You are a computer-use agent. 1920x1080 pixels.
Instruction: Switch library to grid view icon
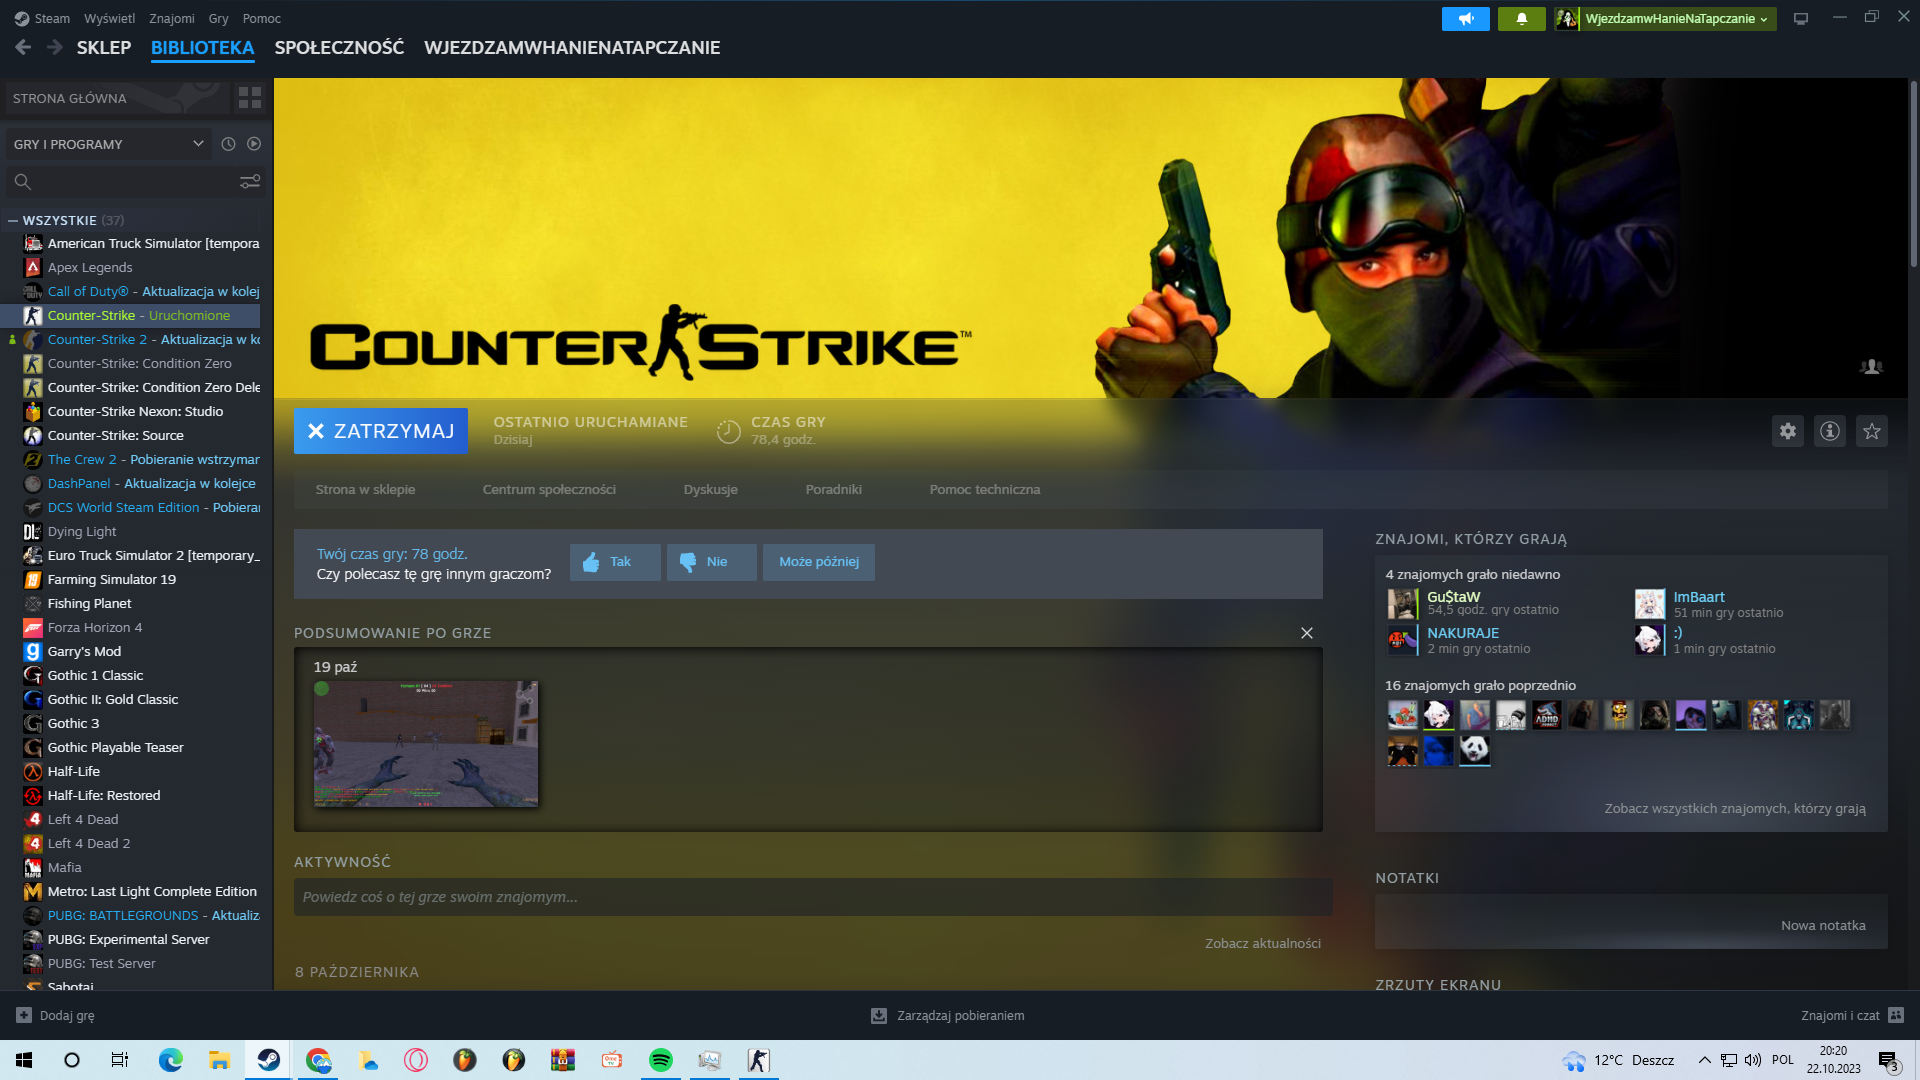click(250, 98)
